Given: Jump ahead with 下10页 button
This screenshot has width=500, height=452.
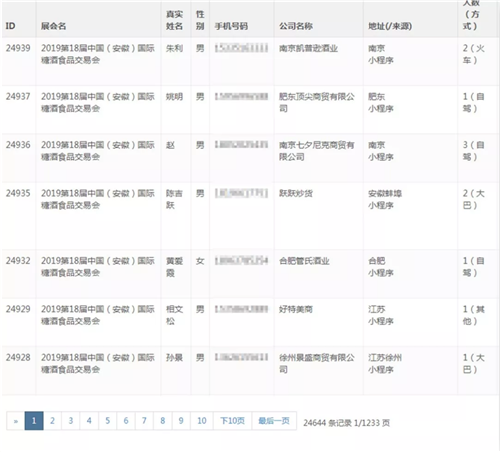Looking at the screenshot, I should point(232,421).
